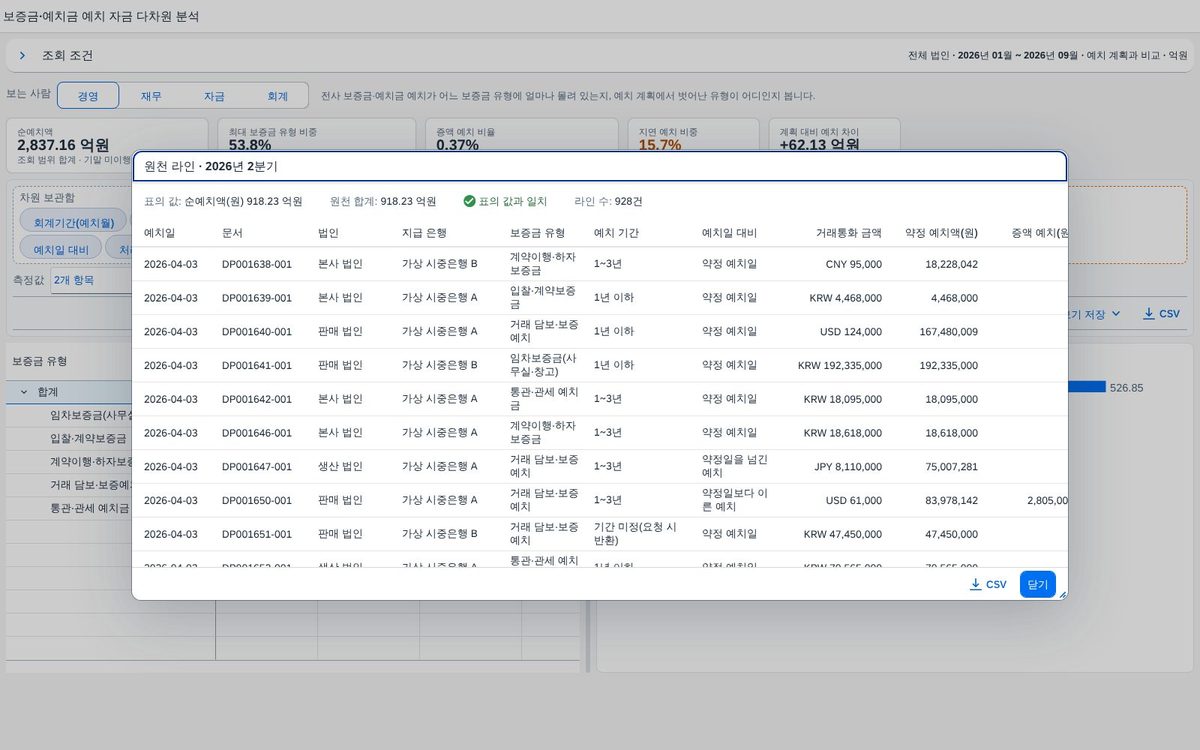Select the 입찰·계약보증금 tree row
The height and width of the screenshot is (750, 1200).
click(x=88, y=438)
